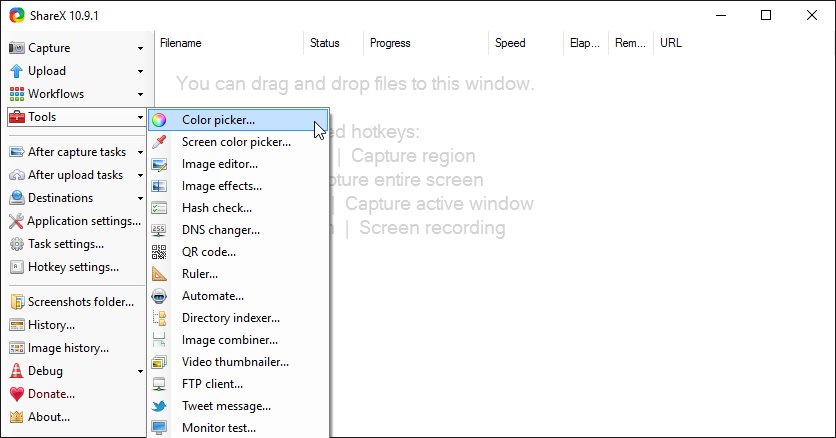Expand the Upload menu arrow
The height and width of the screenshot is (438, 836).
coord(140,71)
